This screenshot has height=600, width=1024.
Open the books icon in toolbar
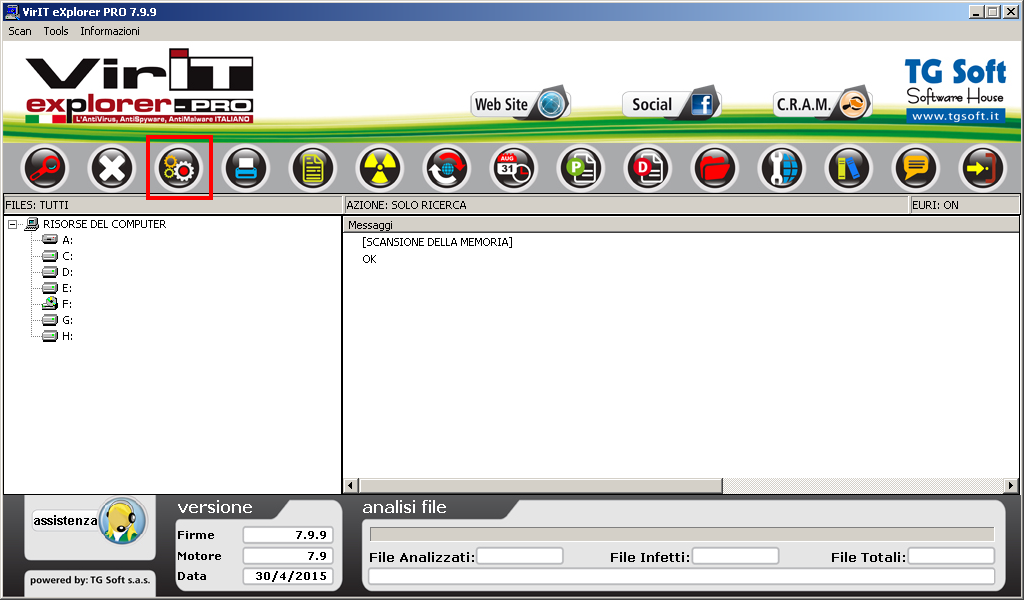tap(848, 168)
